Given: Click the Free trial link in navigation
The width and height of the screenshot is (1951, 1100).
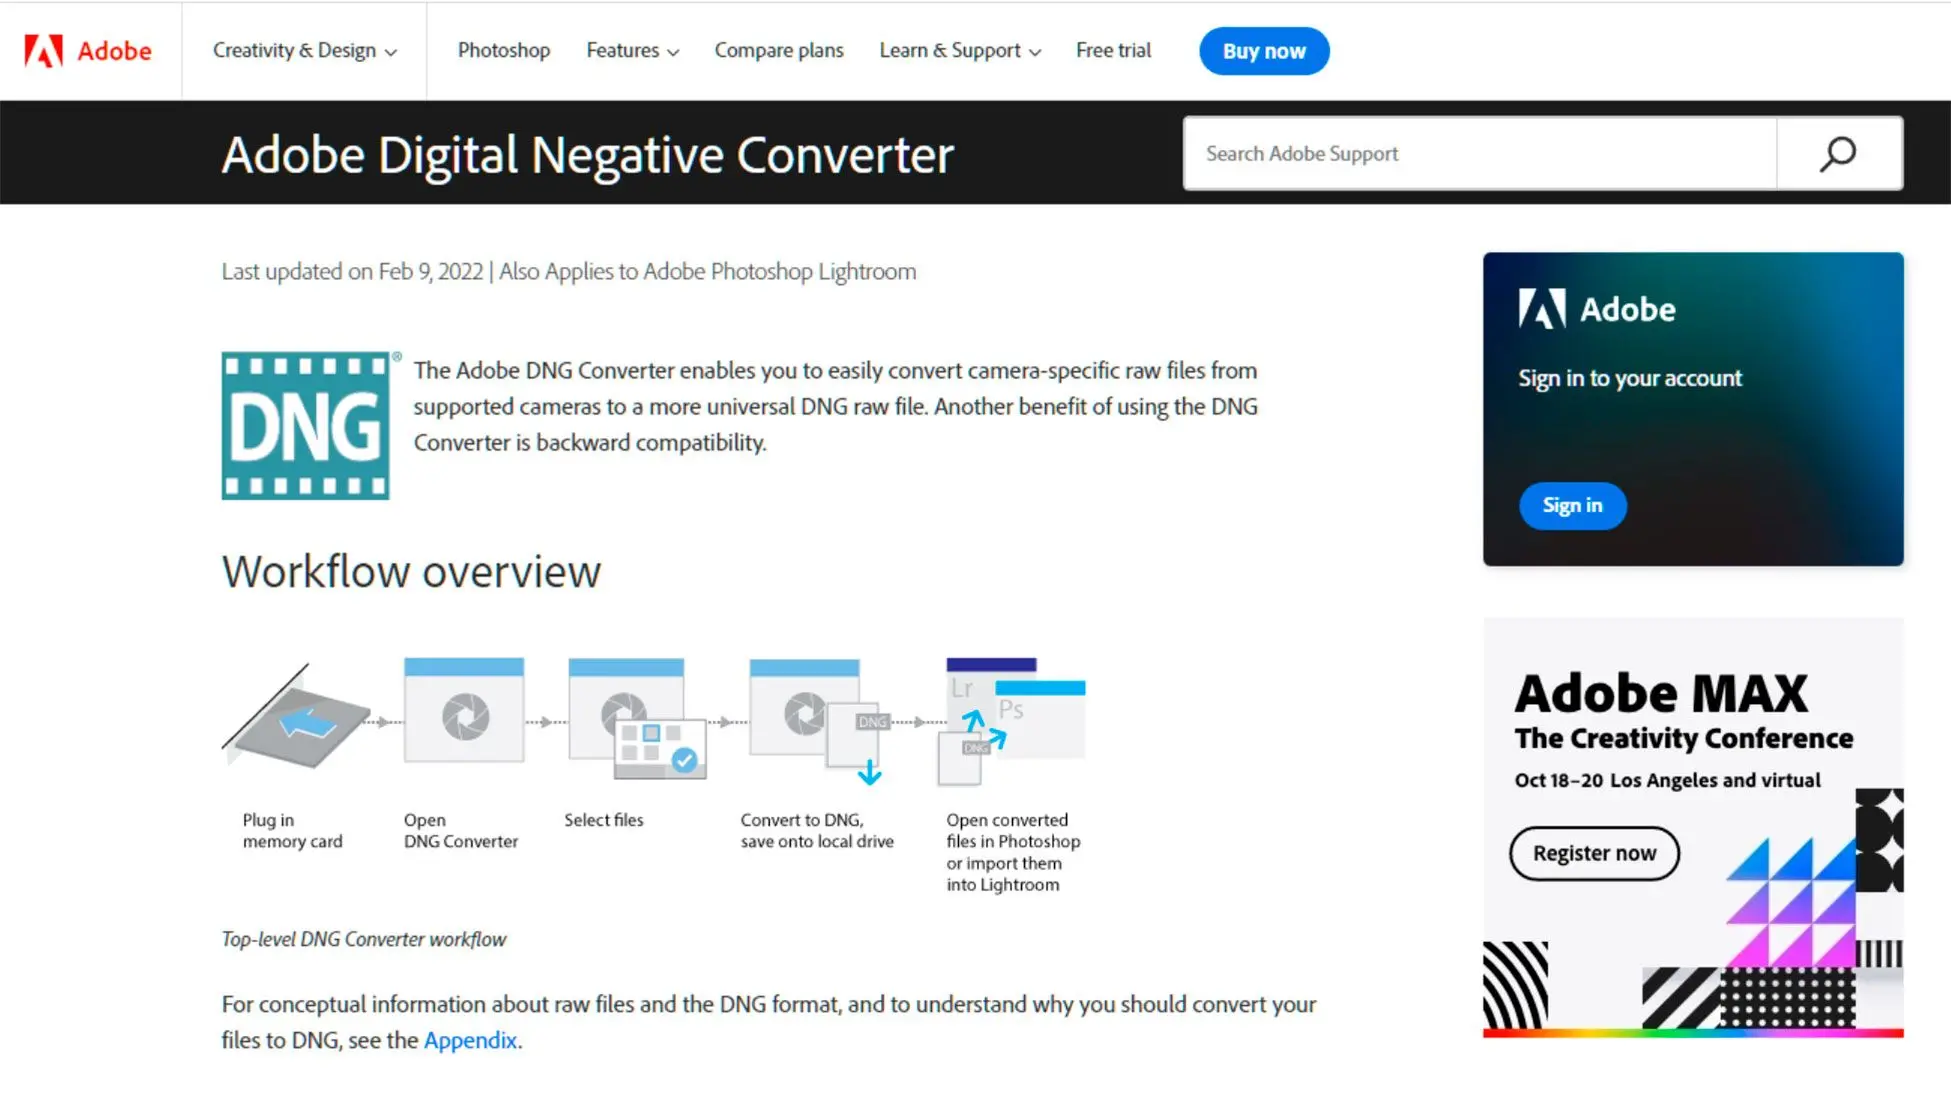Looking at the screenshot, I should pyautogui.click(x=1114, y=50).
